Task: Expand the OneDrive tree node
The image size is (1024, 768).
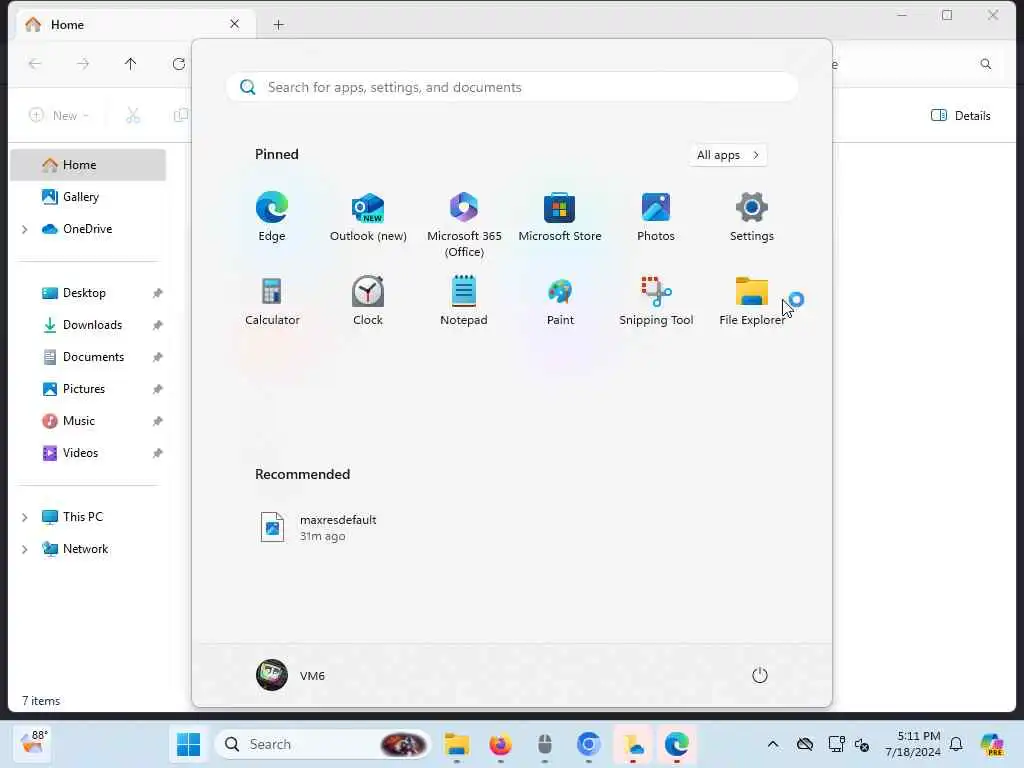Action: pos(24,229)
